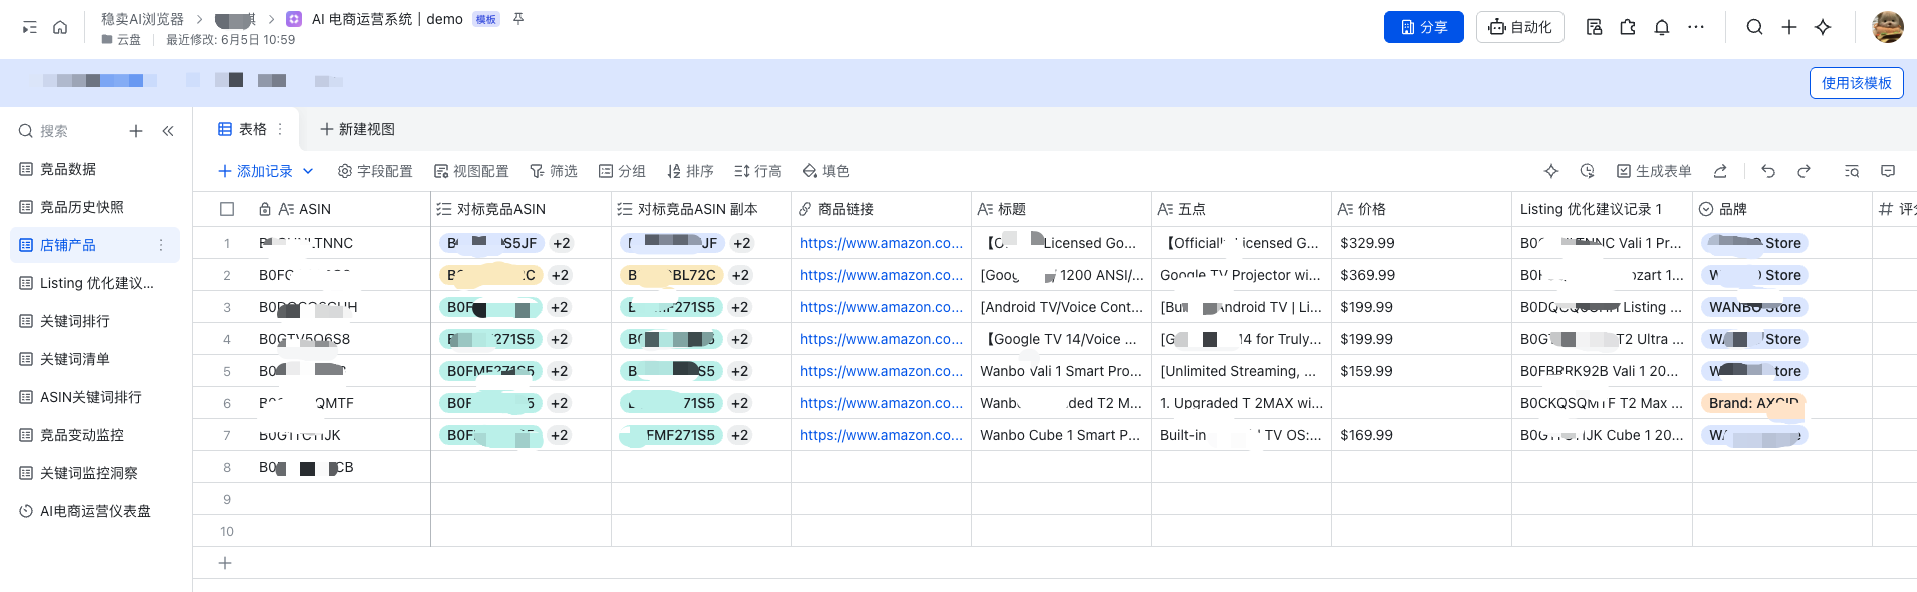
Task: Switch to 关键词排行 table
Action: (x=74, y=321)
